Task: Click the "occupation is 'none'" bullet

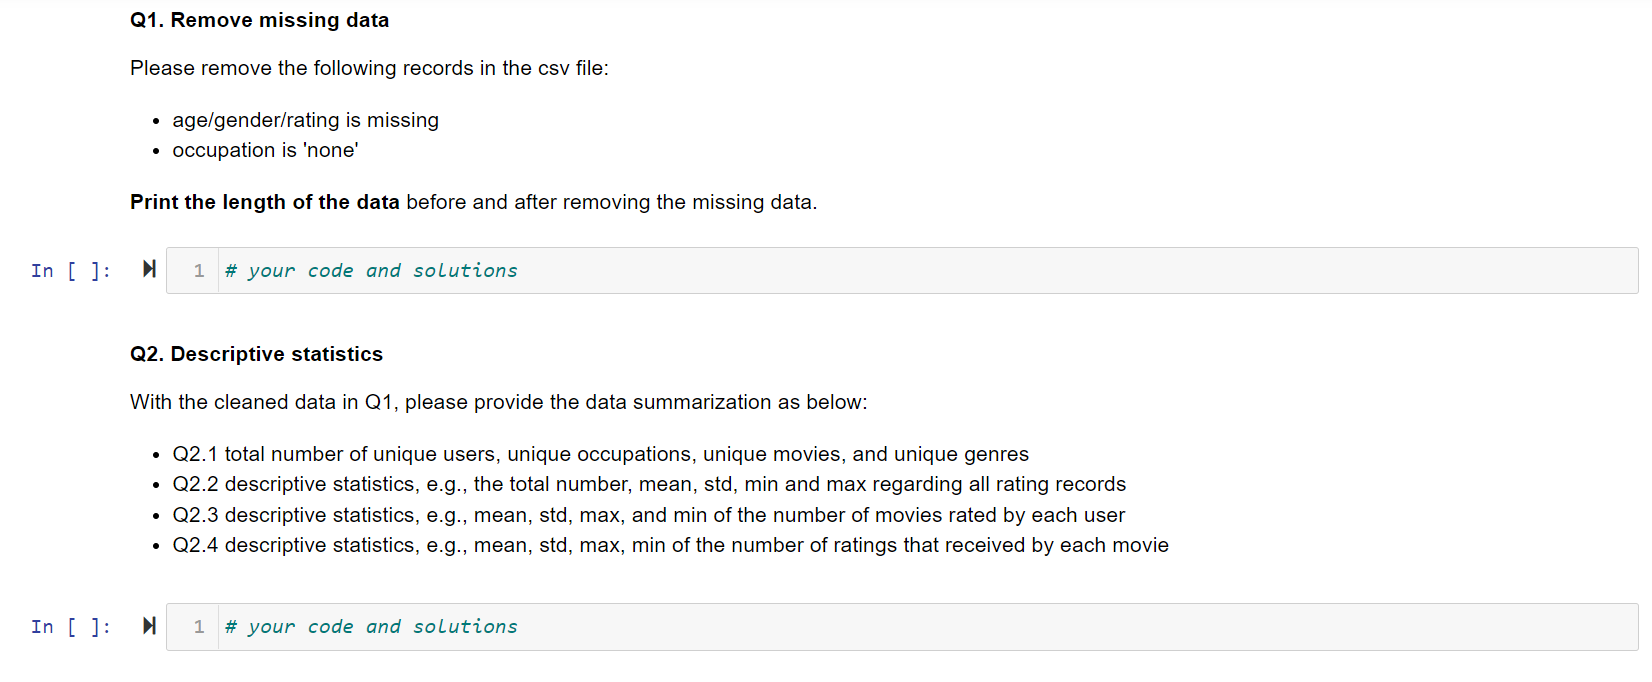Action: tap(265, 150)
